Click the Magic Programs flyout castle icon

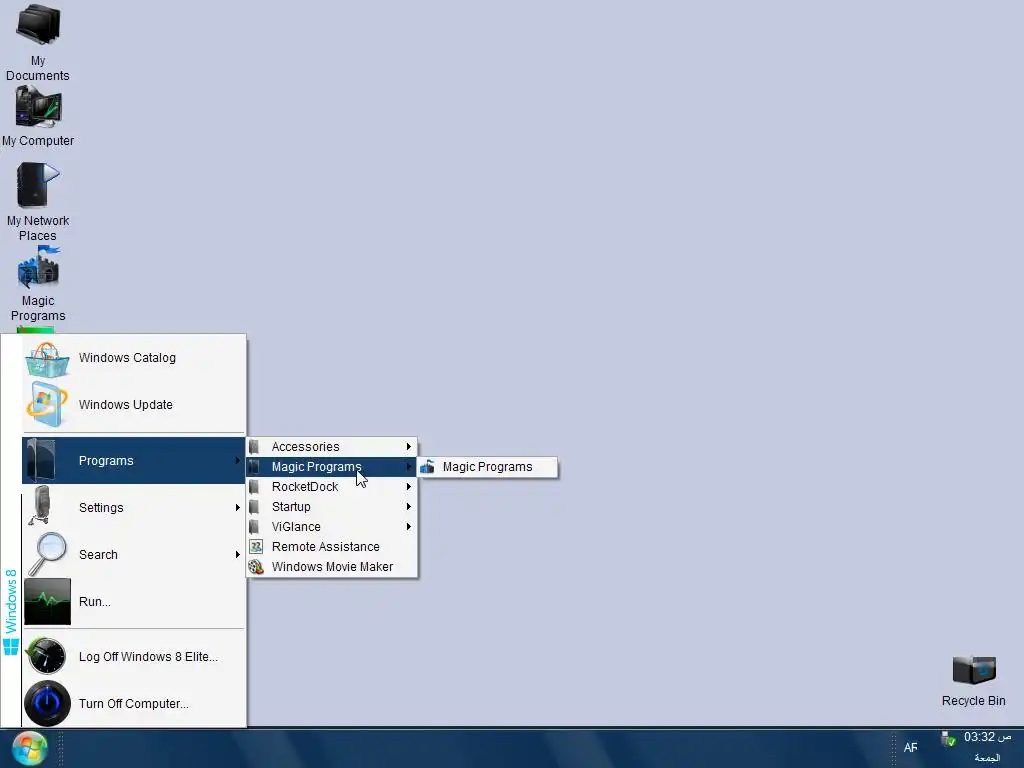tap(428, 467)
